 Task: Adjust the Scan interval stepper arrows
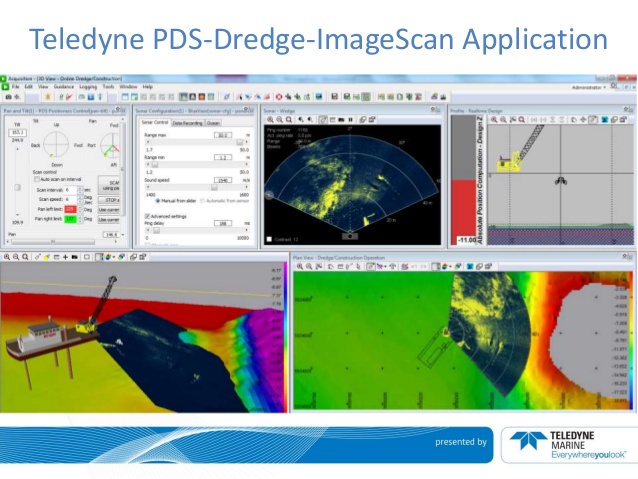[80, 190]
